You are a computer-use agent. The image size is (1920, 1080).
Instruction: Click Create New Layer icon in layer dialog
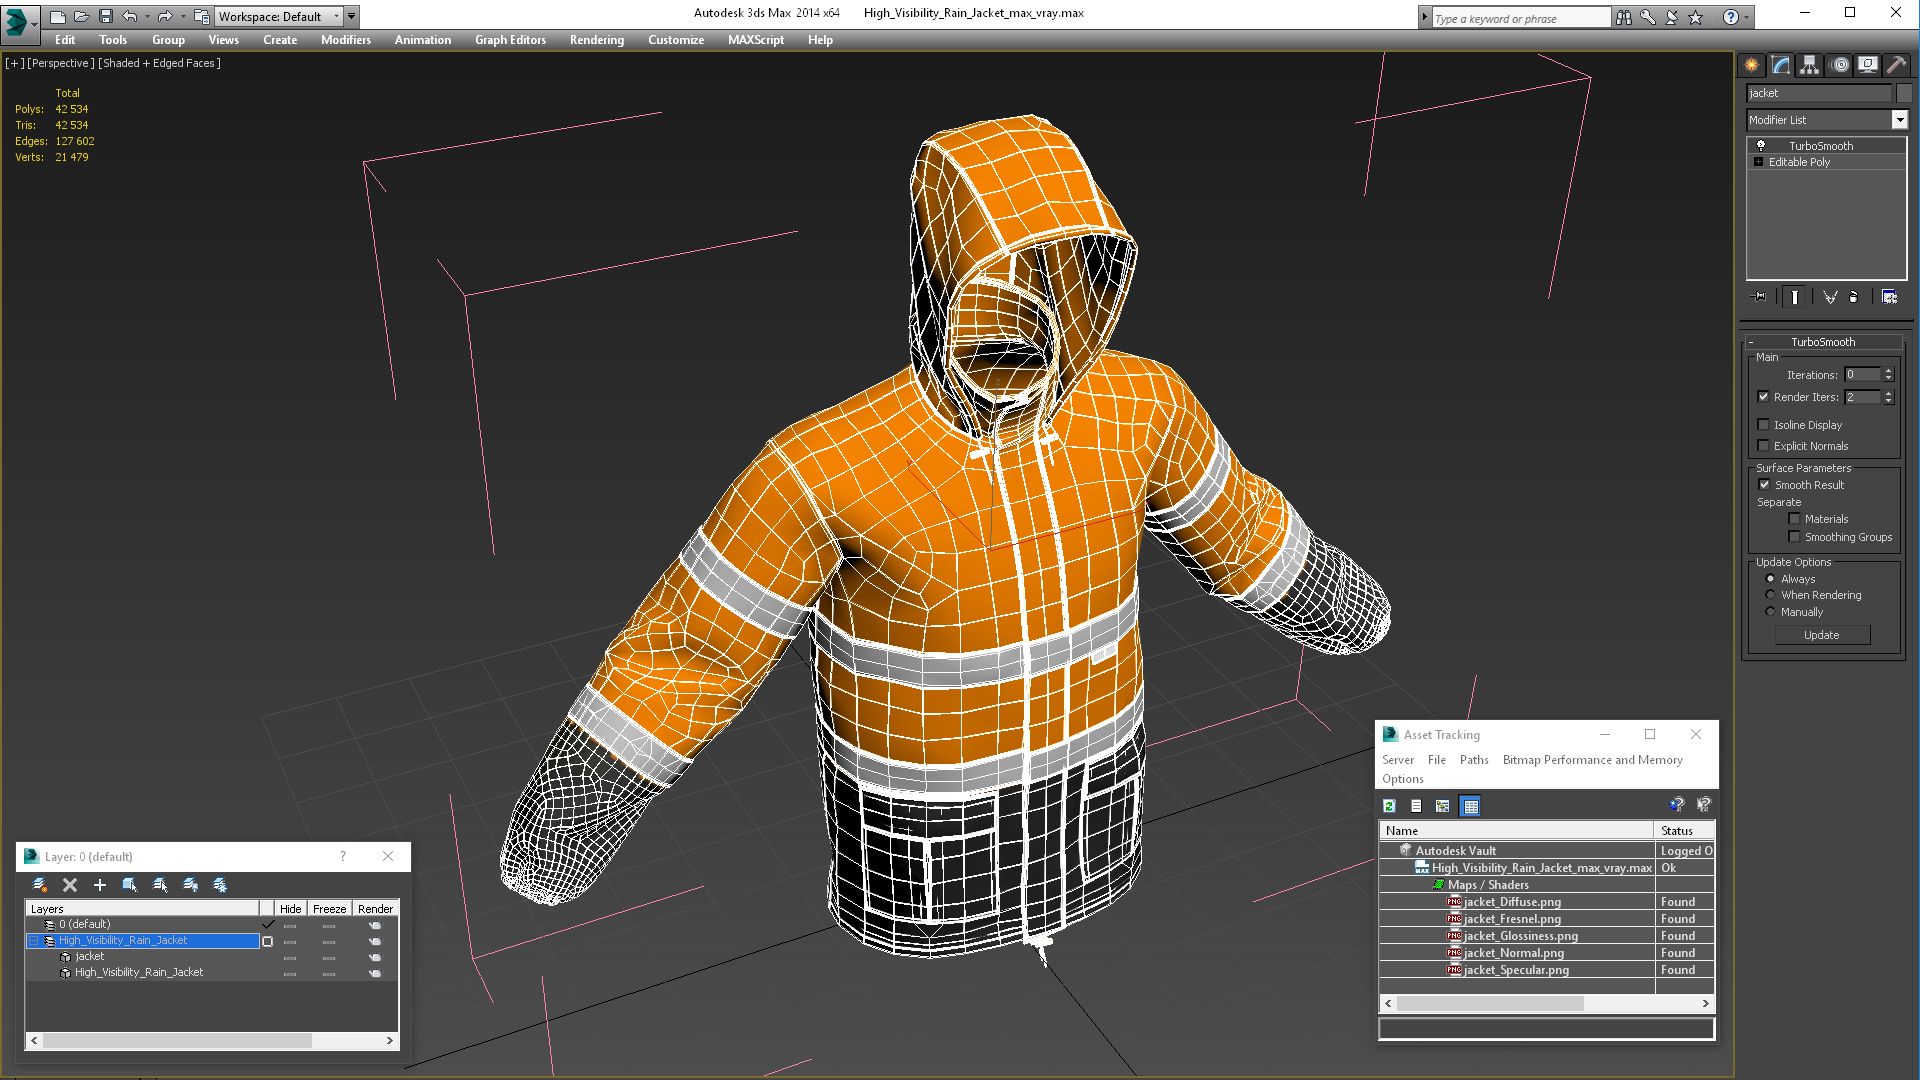(40, 885)
